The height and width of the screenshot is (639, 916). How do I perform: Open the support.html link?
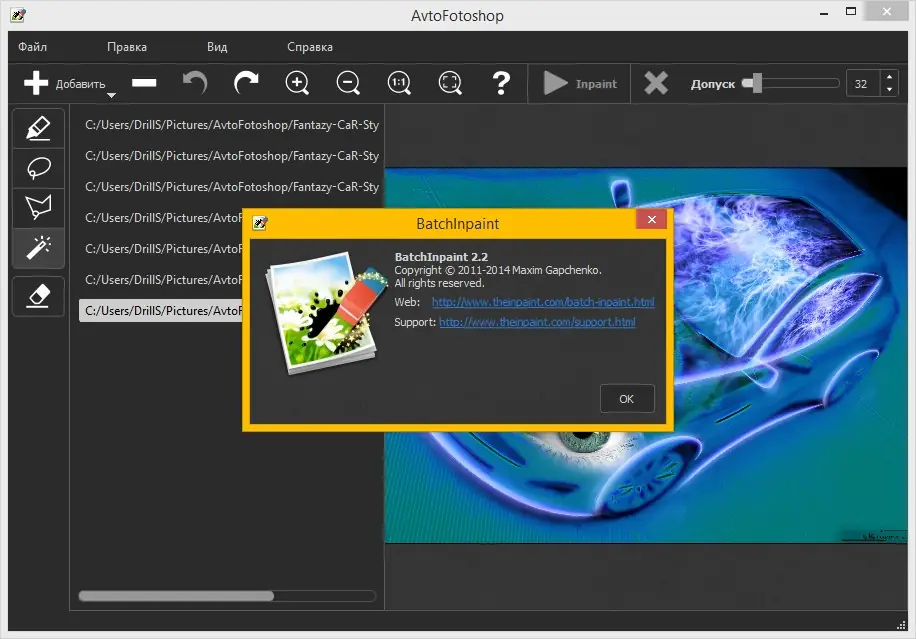click(x=537, y=322)
